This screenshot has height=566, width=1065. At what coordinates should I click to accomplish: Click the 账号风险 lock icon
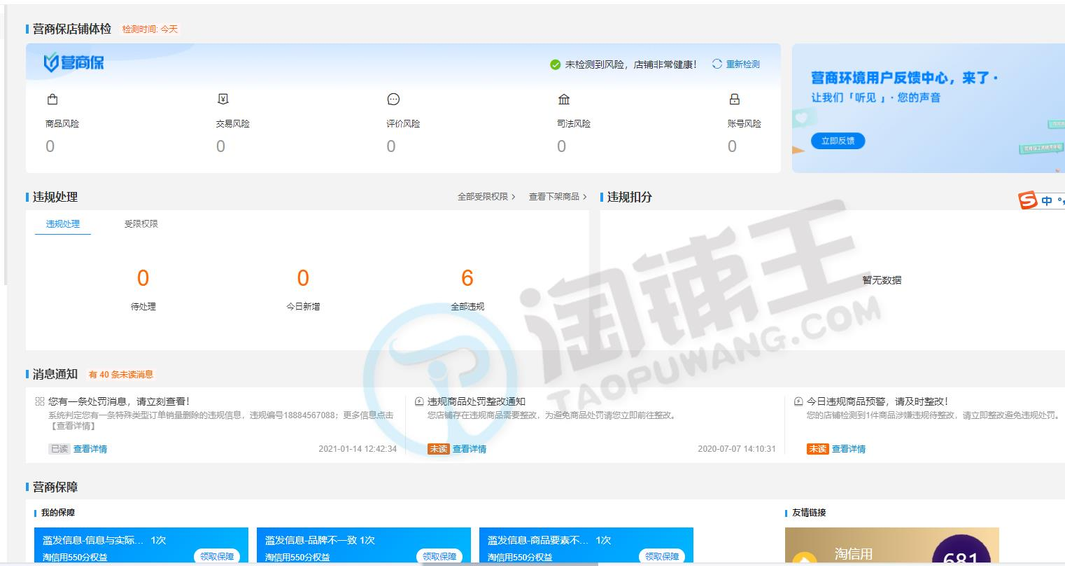tap(734, 100)
